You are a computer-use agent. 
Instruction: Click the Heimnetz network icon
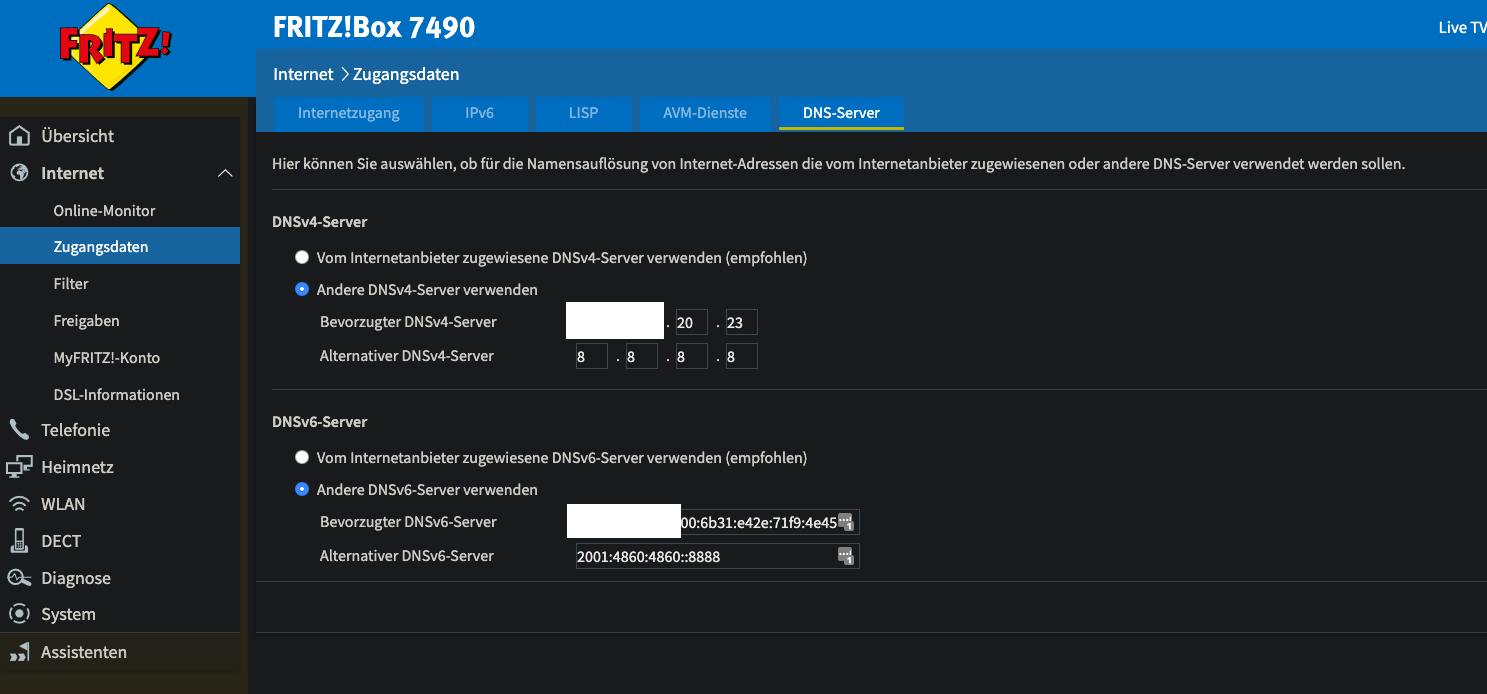19,467
